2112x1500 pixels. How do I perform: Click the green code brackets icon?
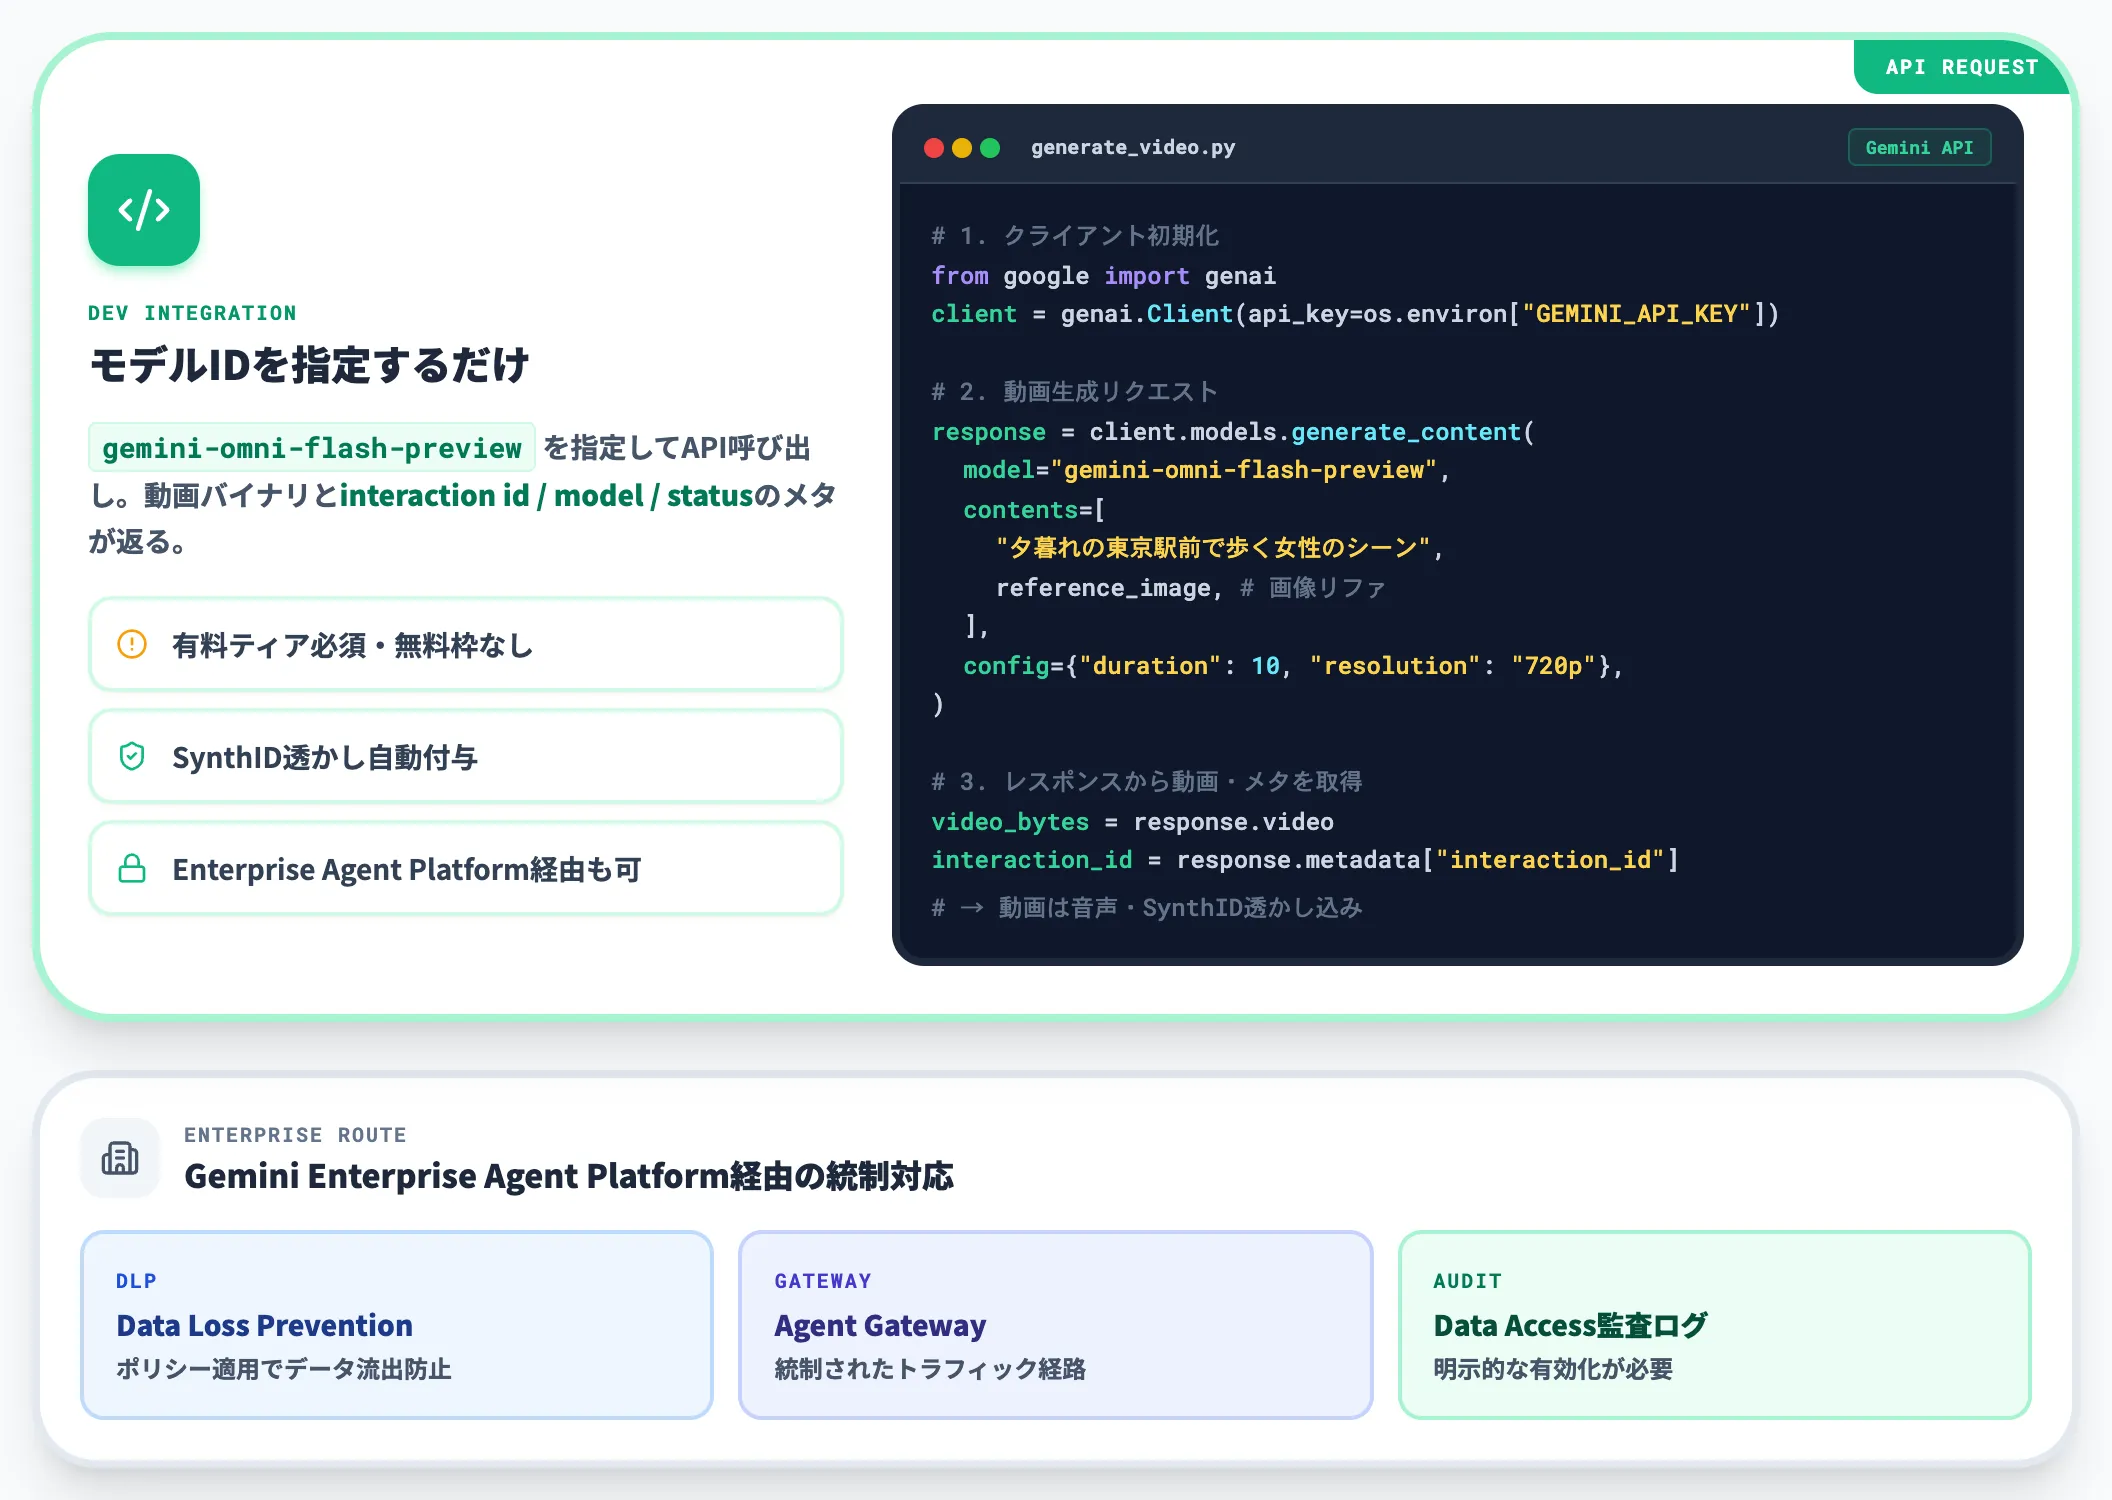pos(144,210)
